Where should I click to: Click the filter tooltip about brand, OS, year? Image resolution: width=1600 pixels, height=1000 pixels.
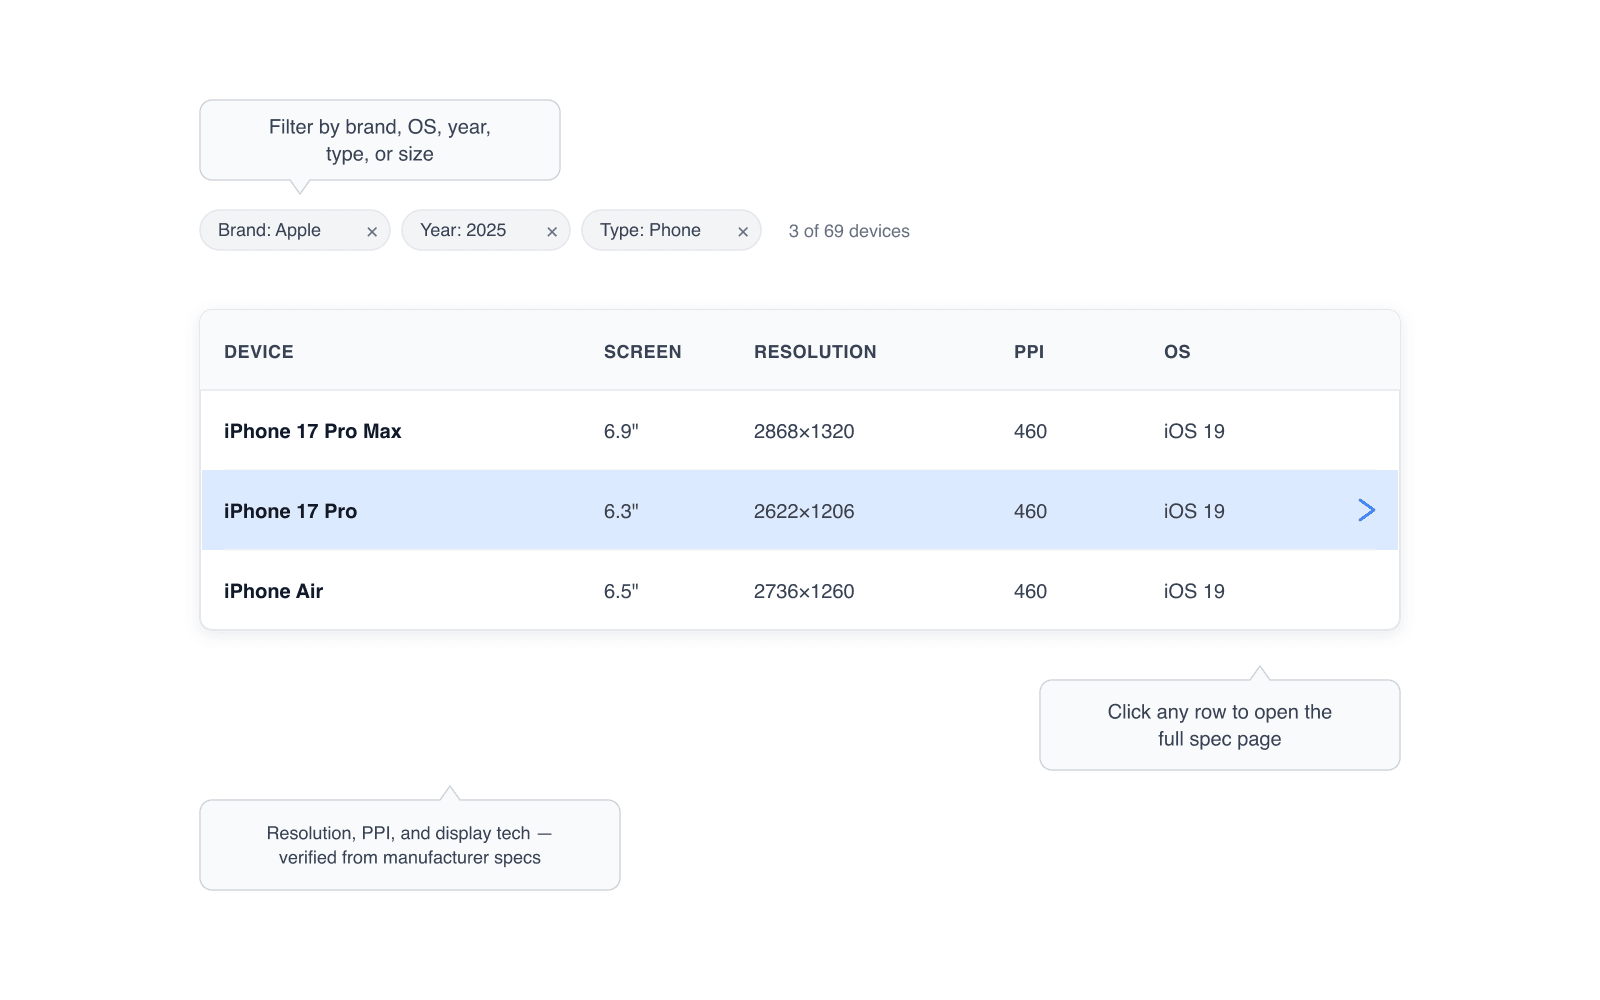[380, 140]
